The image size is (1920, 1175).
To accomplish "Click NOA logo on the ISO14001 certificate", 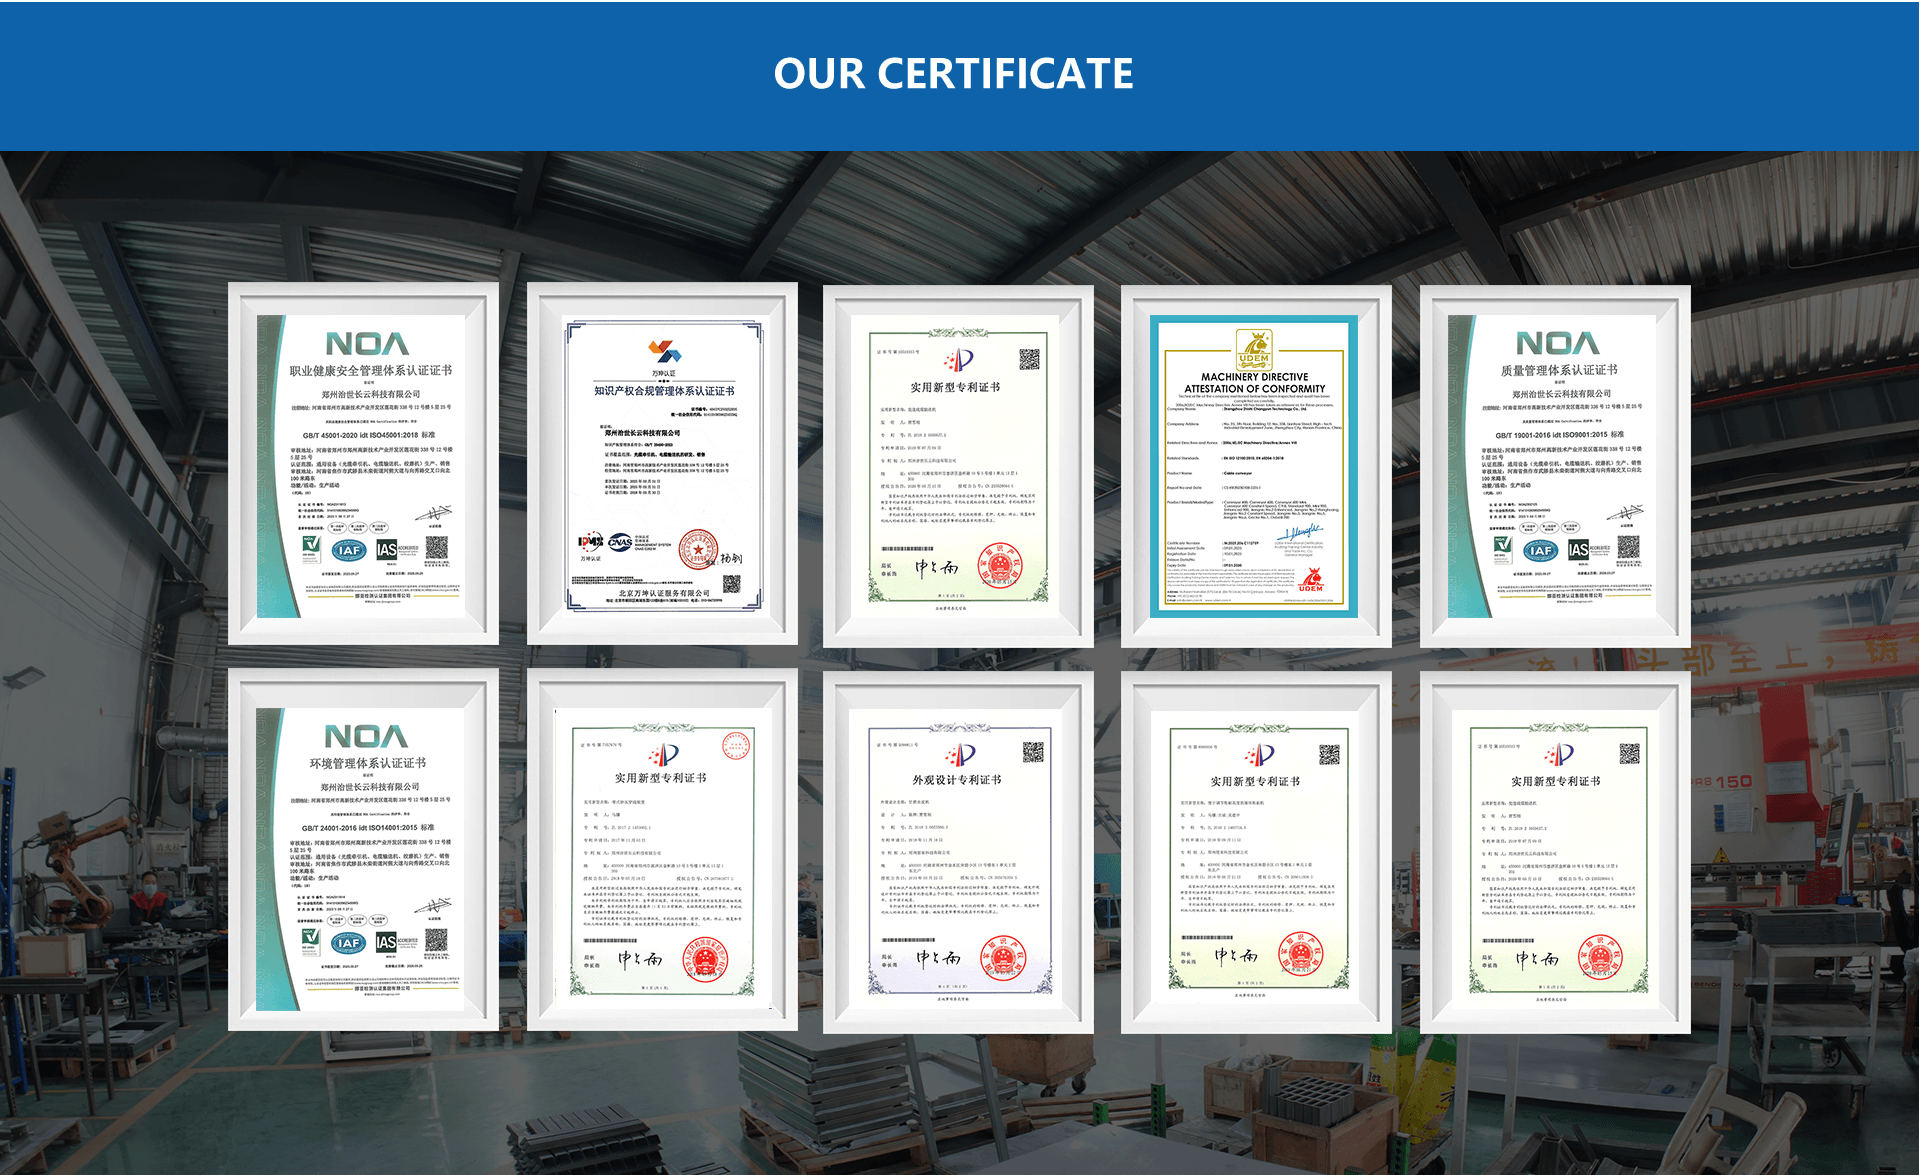I will (x=366, y=737).
